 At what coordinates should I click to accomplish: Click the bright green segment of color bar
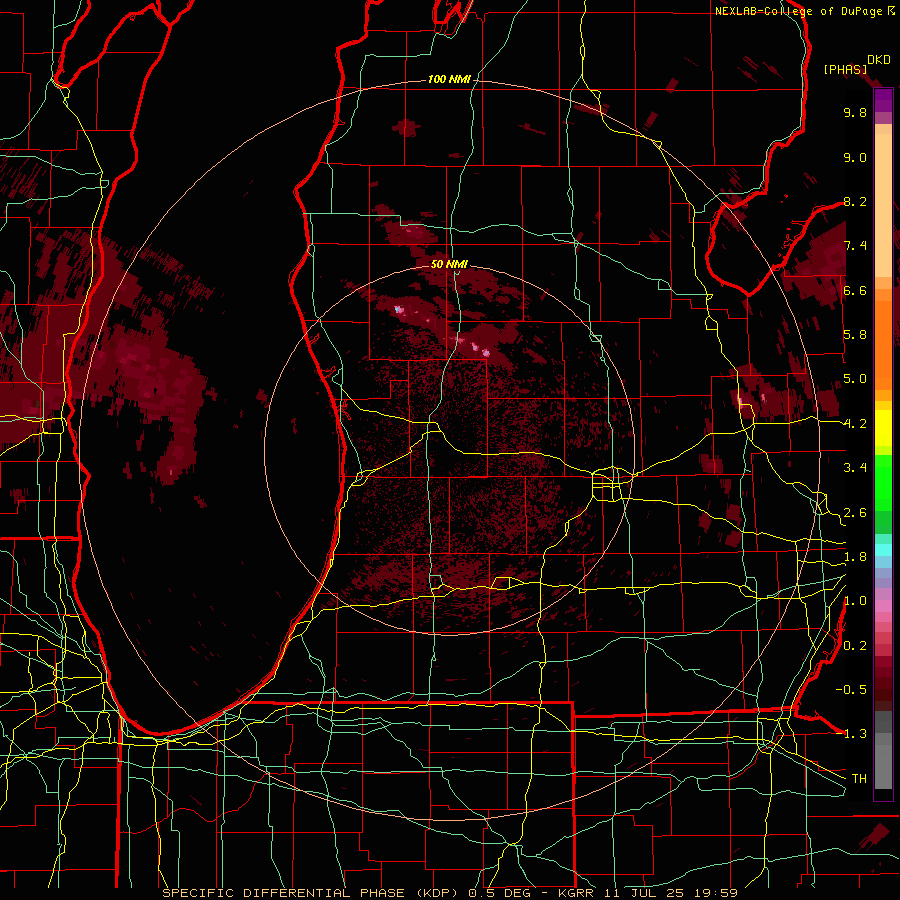[883, 483]
